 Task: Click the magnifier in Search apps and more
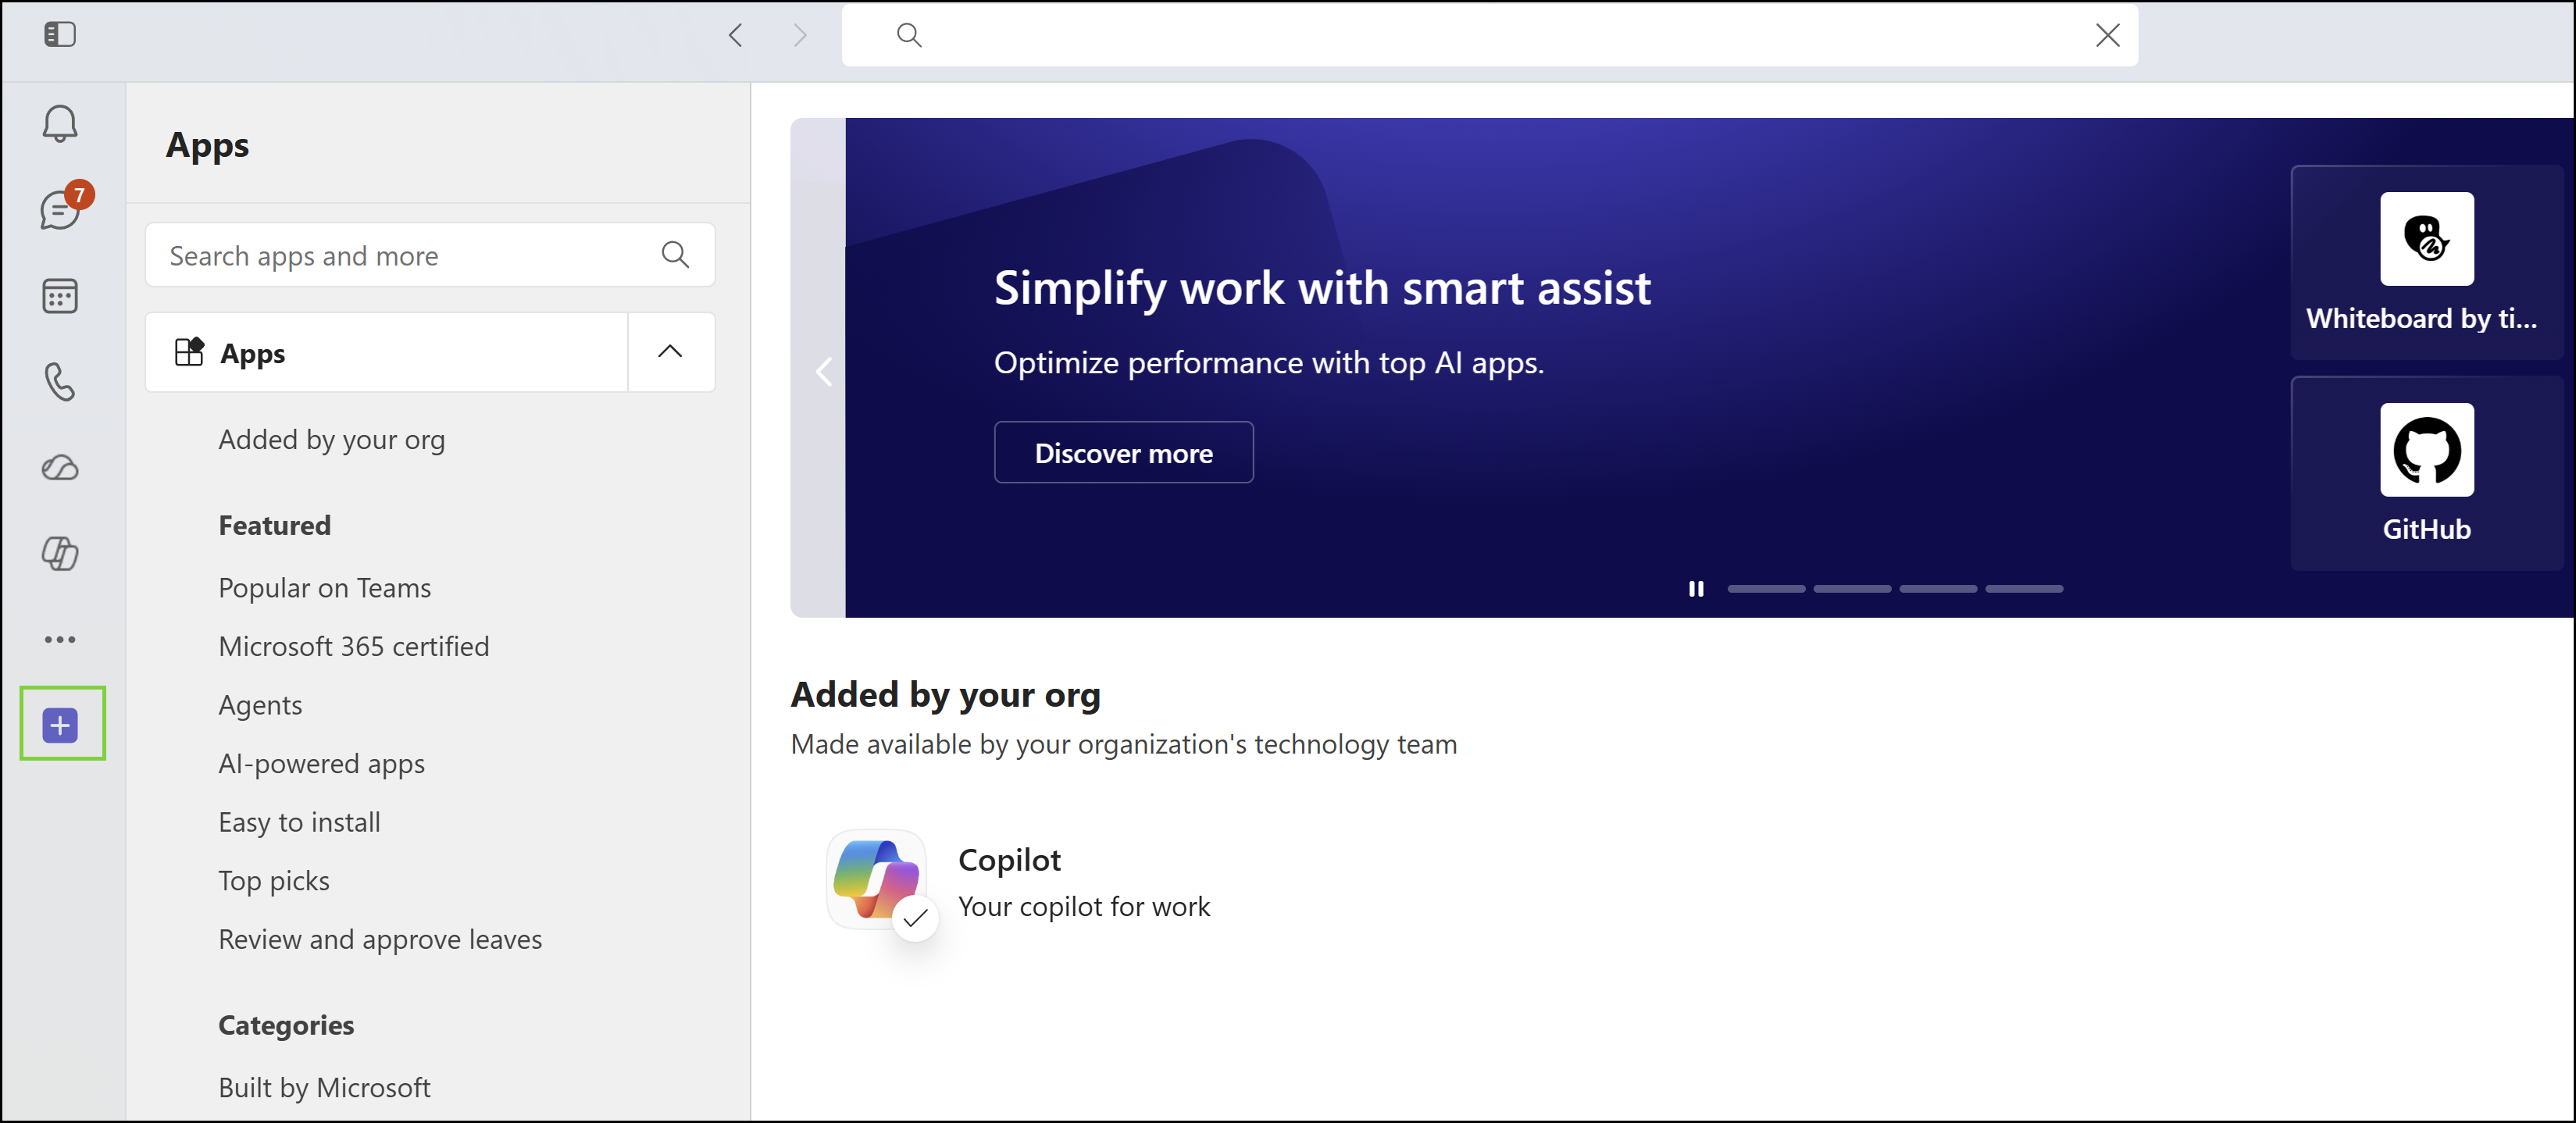675,255
